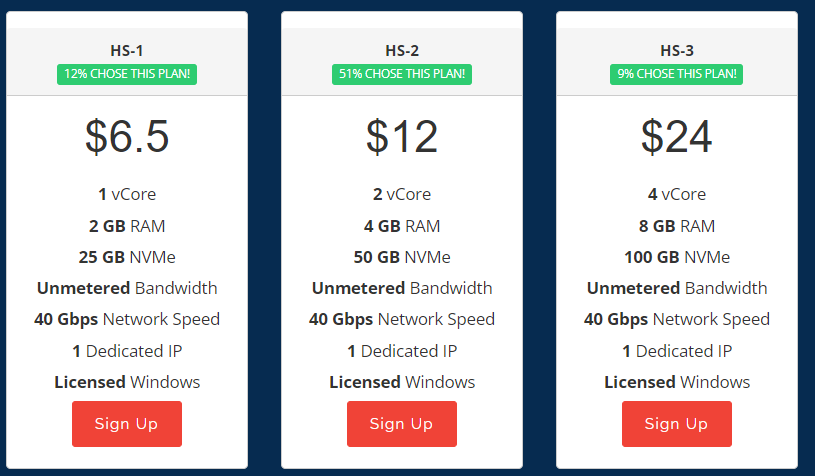
Task: Click '25 GB NVMe' in HS-1 plan
Action: click(127, 257)
